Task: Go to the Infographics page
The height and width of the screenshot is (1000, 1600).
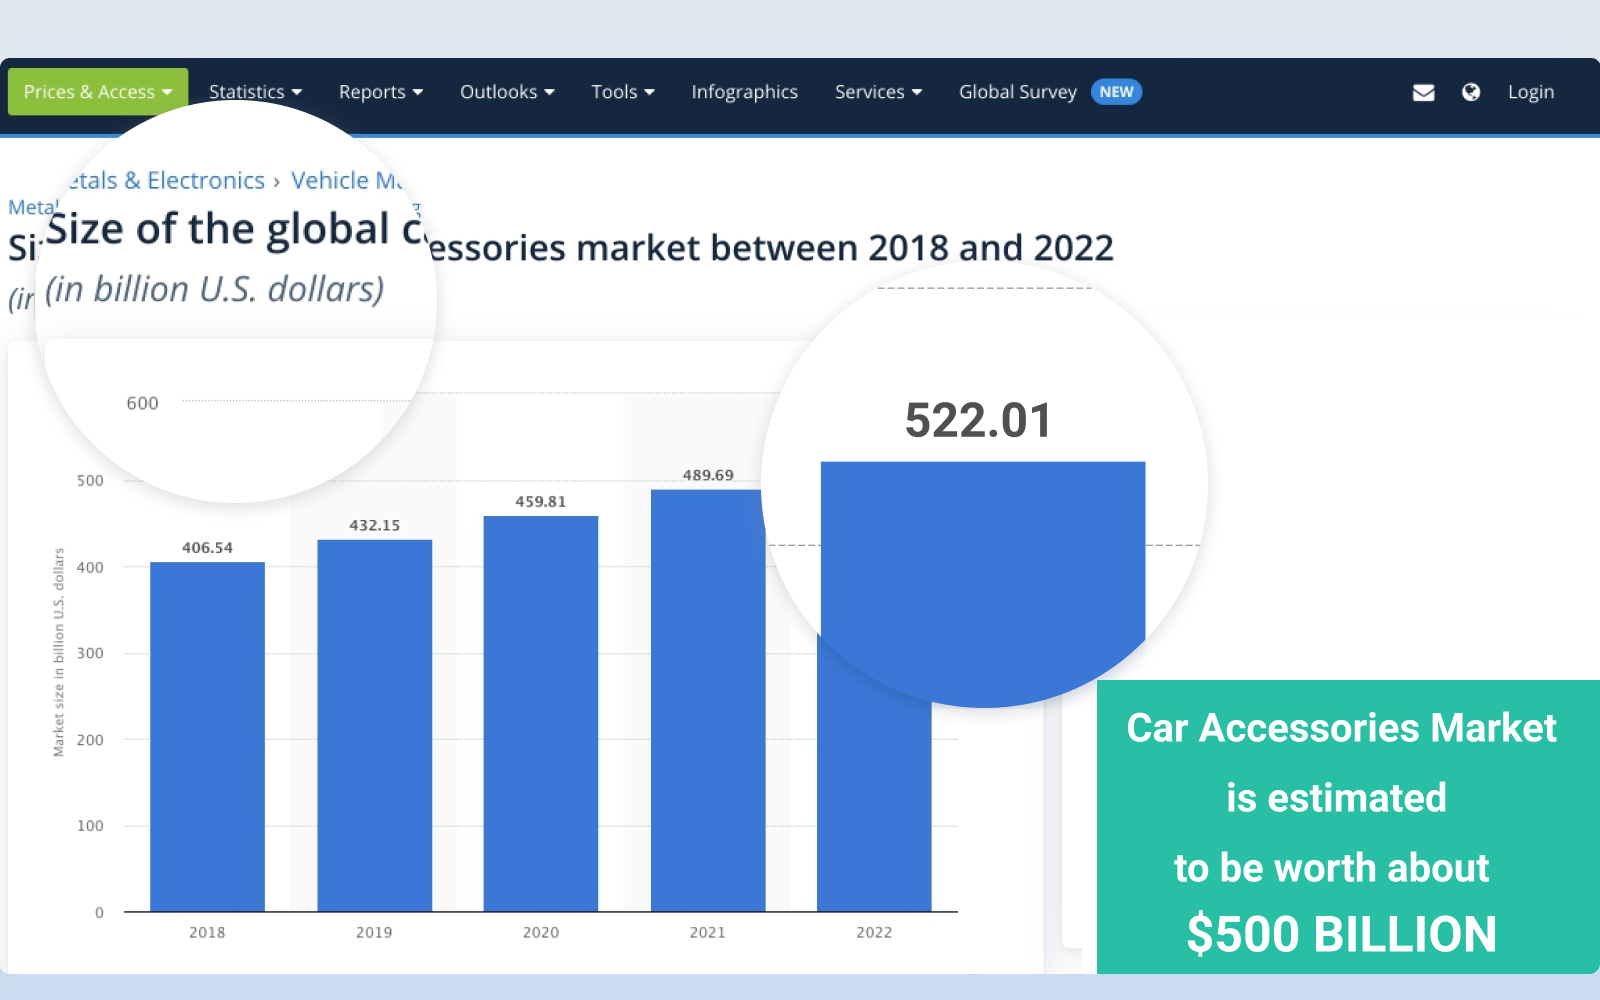Action: 744,92
